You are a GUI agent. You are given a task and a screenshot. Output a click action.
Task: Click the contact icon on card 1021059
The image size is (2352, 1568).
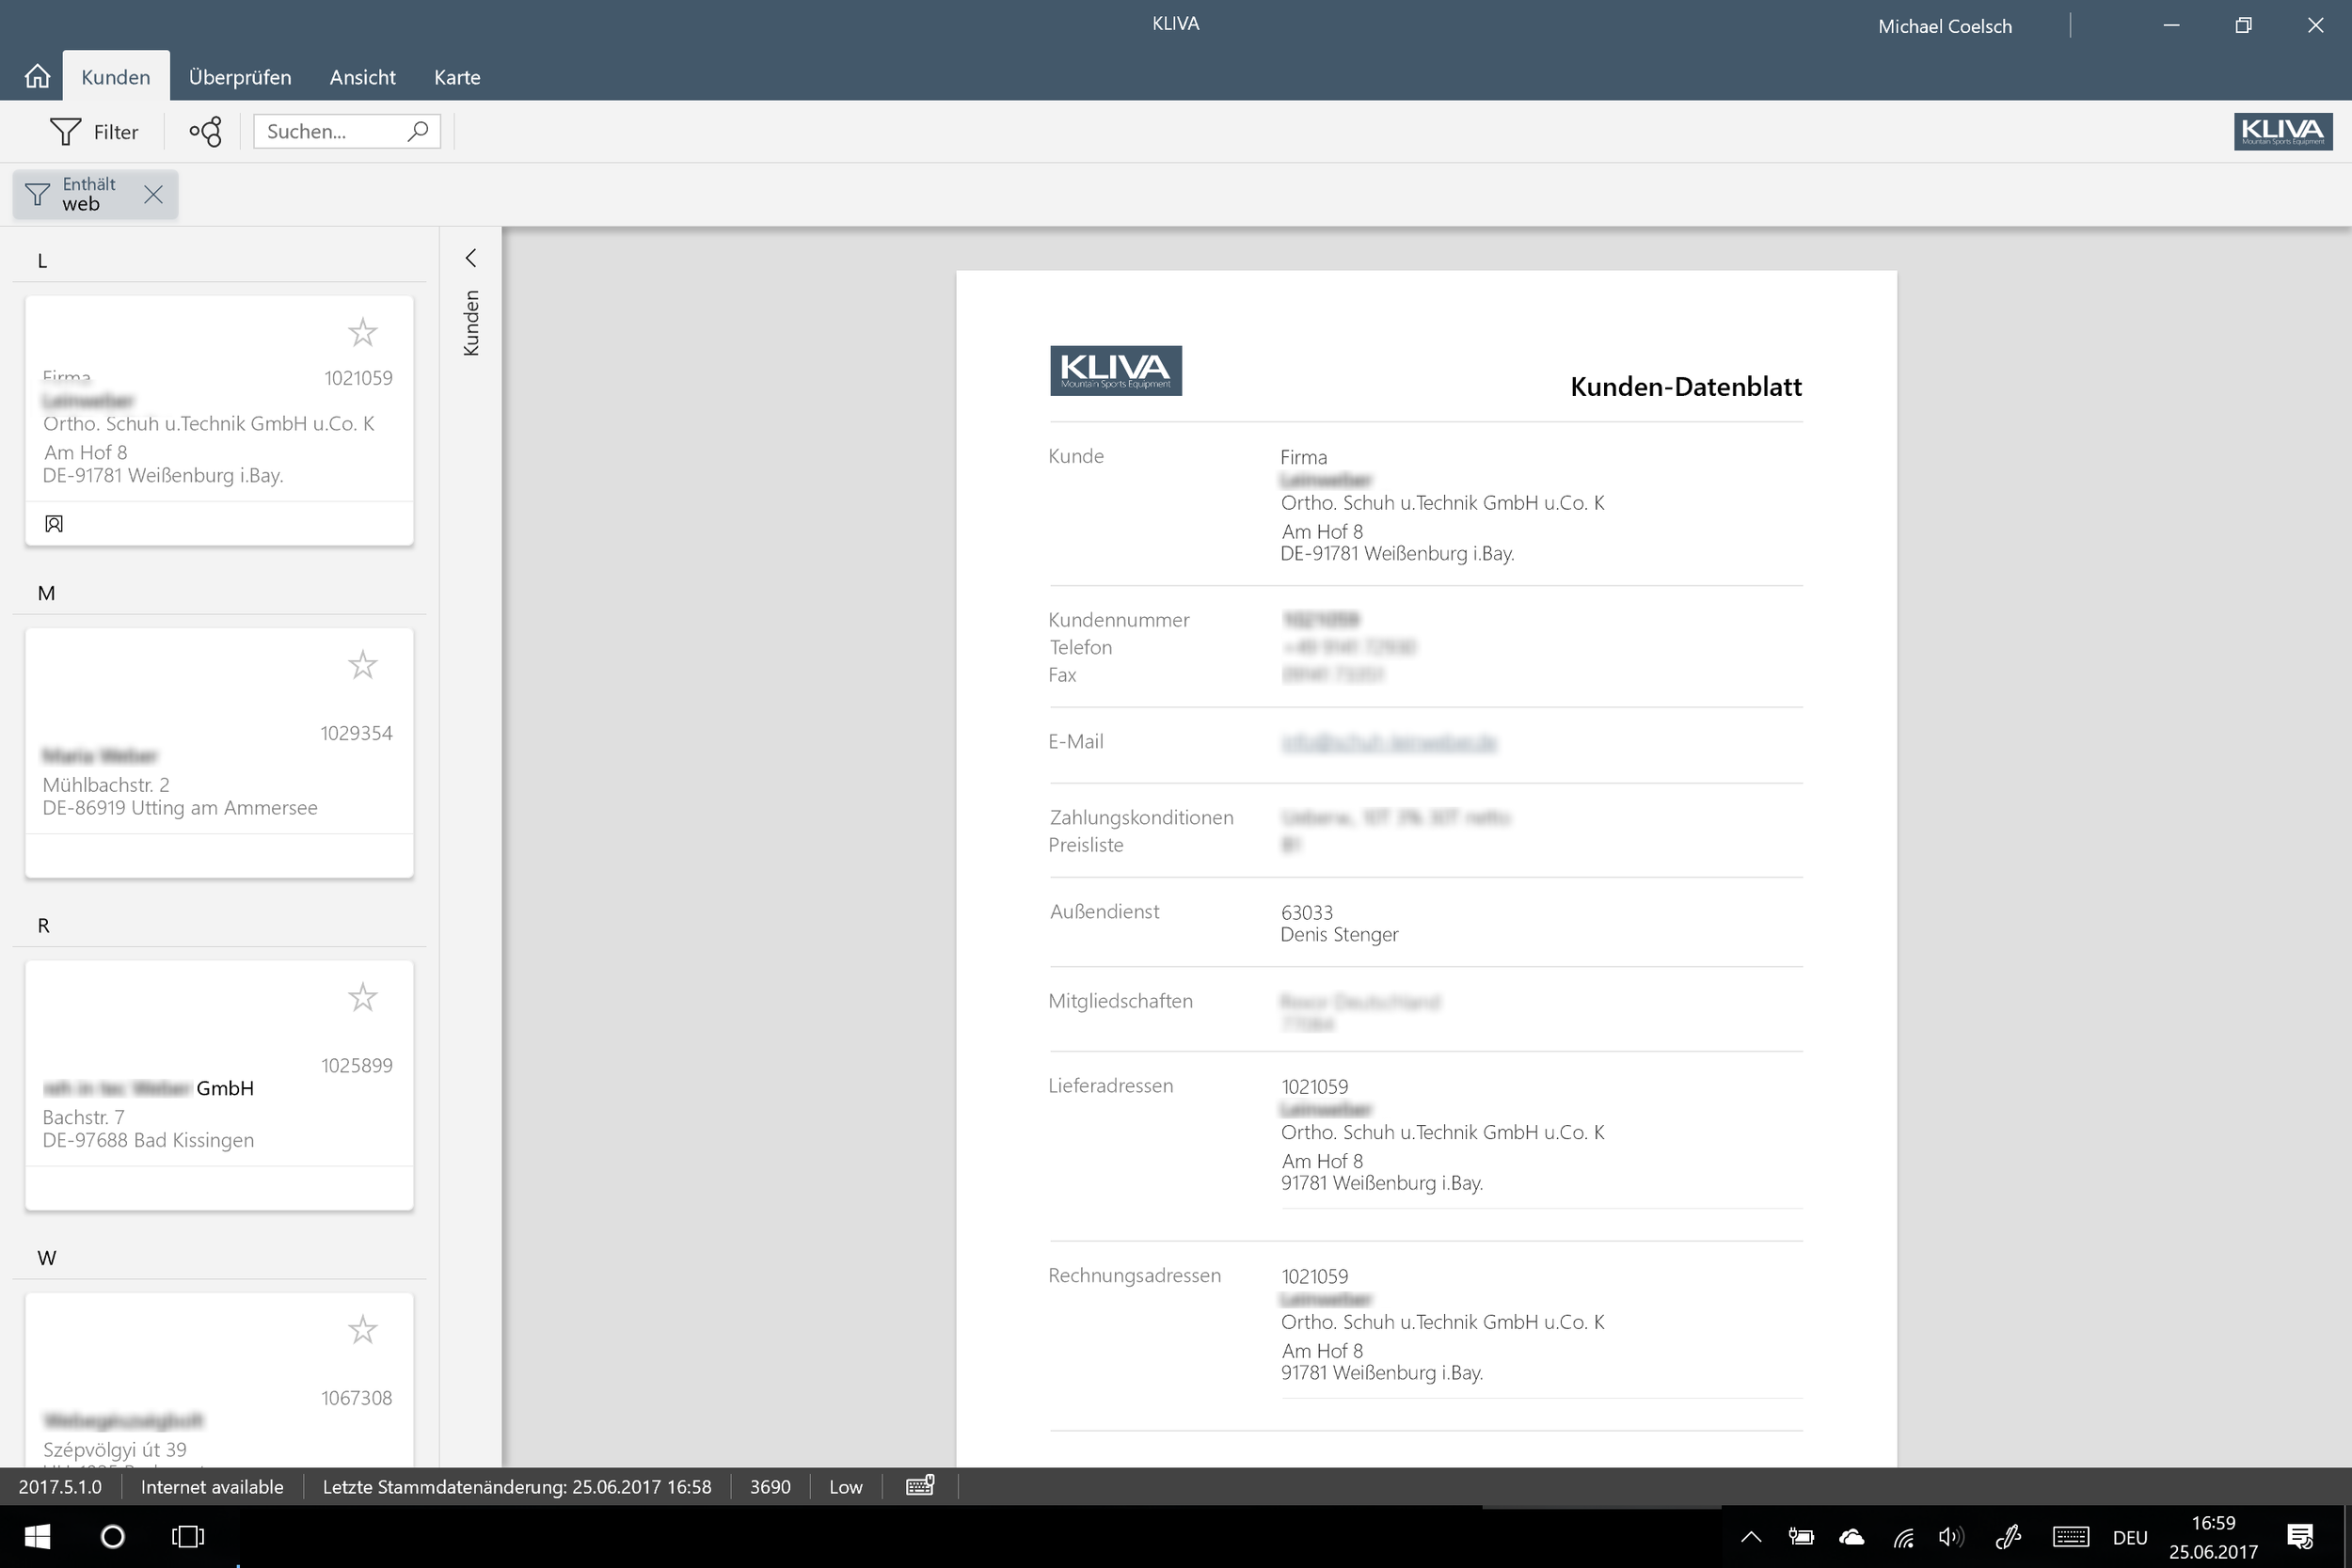(54, 523)
